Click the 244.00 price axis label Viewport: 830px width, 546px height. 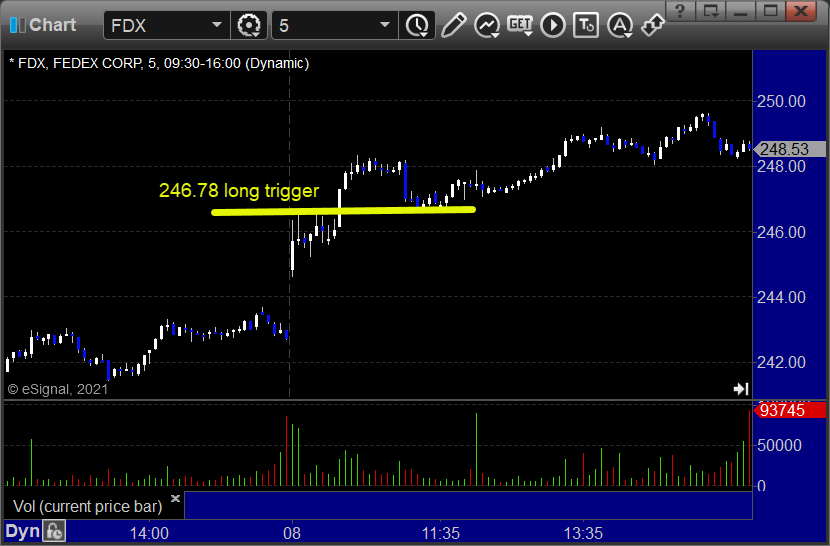click(x=781, y=297)
